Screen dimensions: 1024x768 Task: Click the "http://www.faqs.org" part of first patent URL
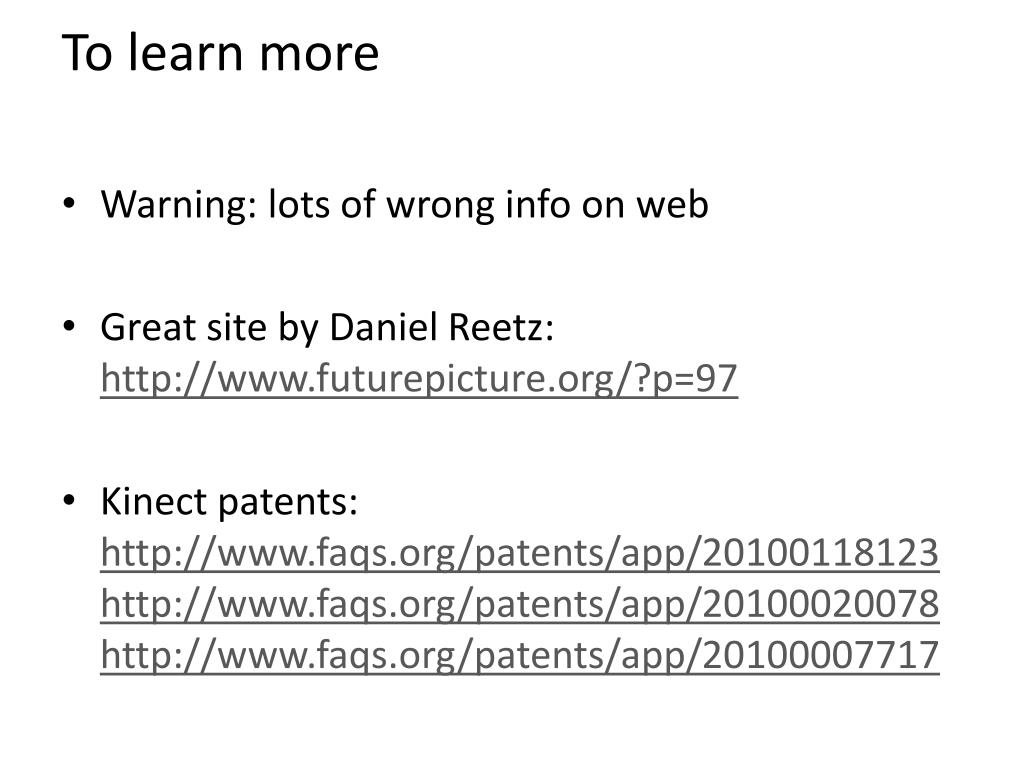click(x=277, y=553)
